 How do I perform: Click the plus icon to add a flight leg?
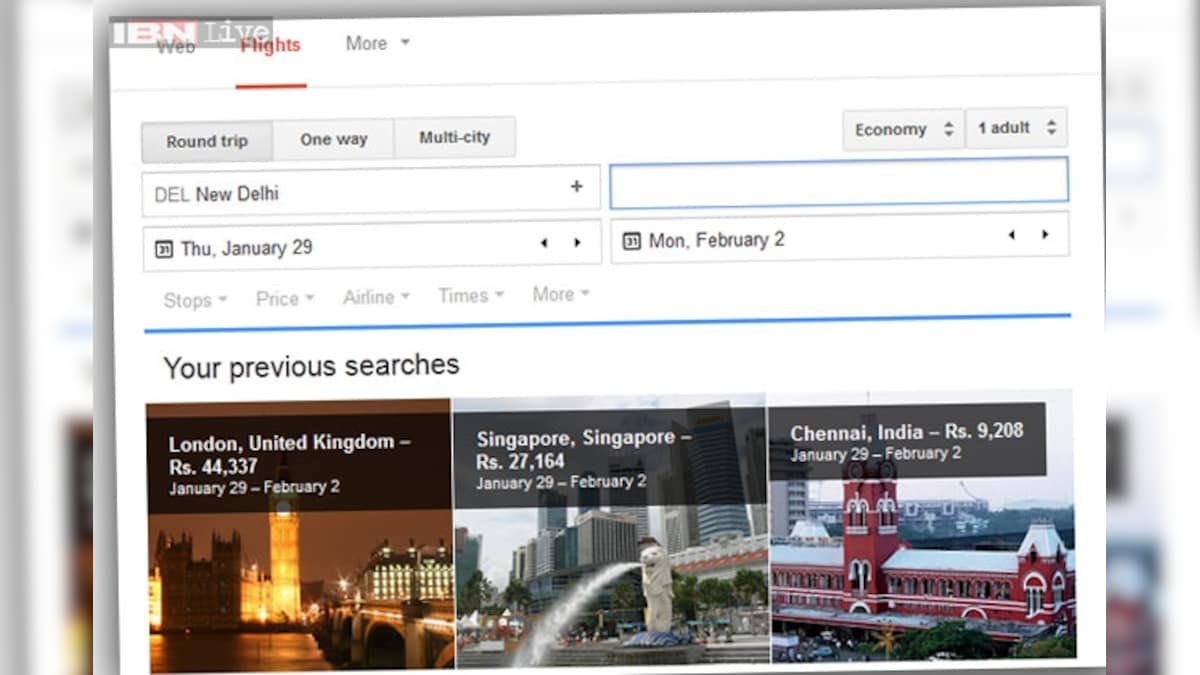(x=577, y=186)
